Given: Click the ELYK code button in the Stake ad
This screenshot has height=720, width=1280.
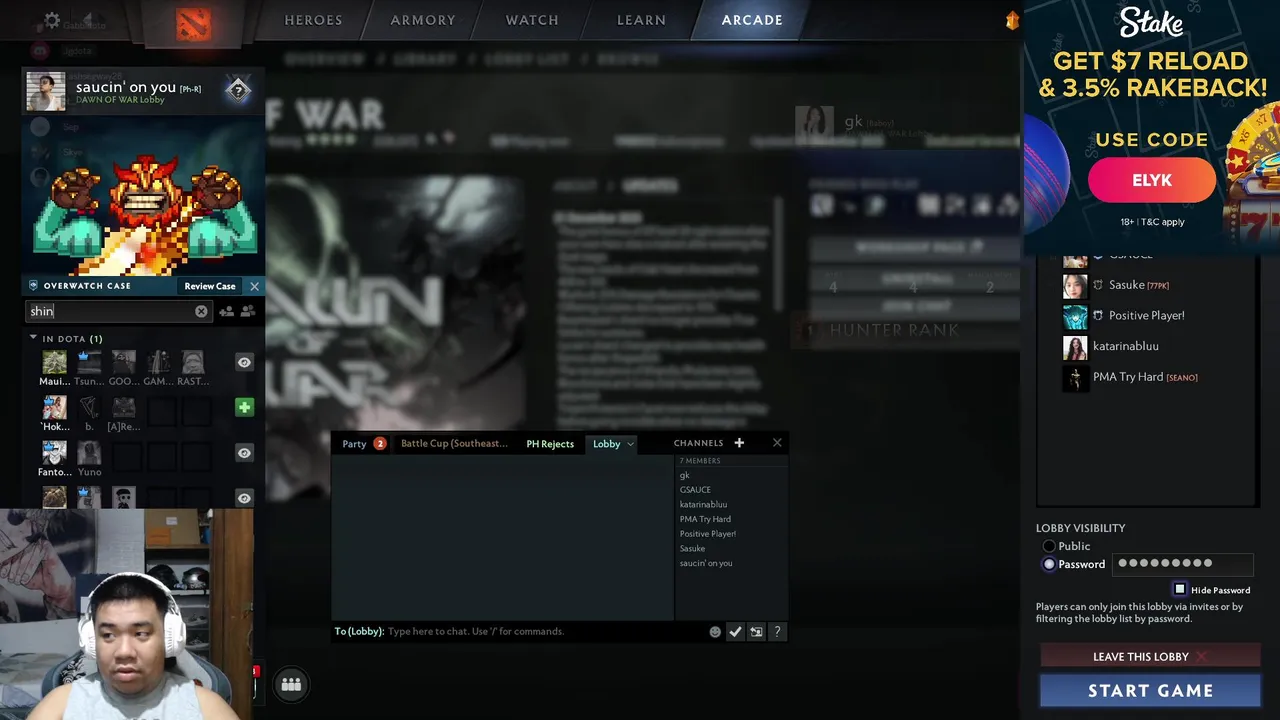Looking at the screenshot, I should click(1152, 181).
